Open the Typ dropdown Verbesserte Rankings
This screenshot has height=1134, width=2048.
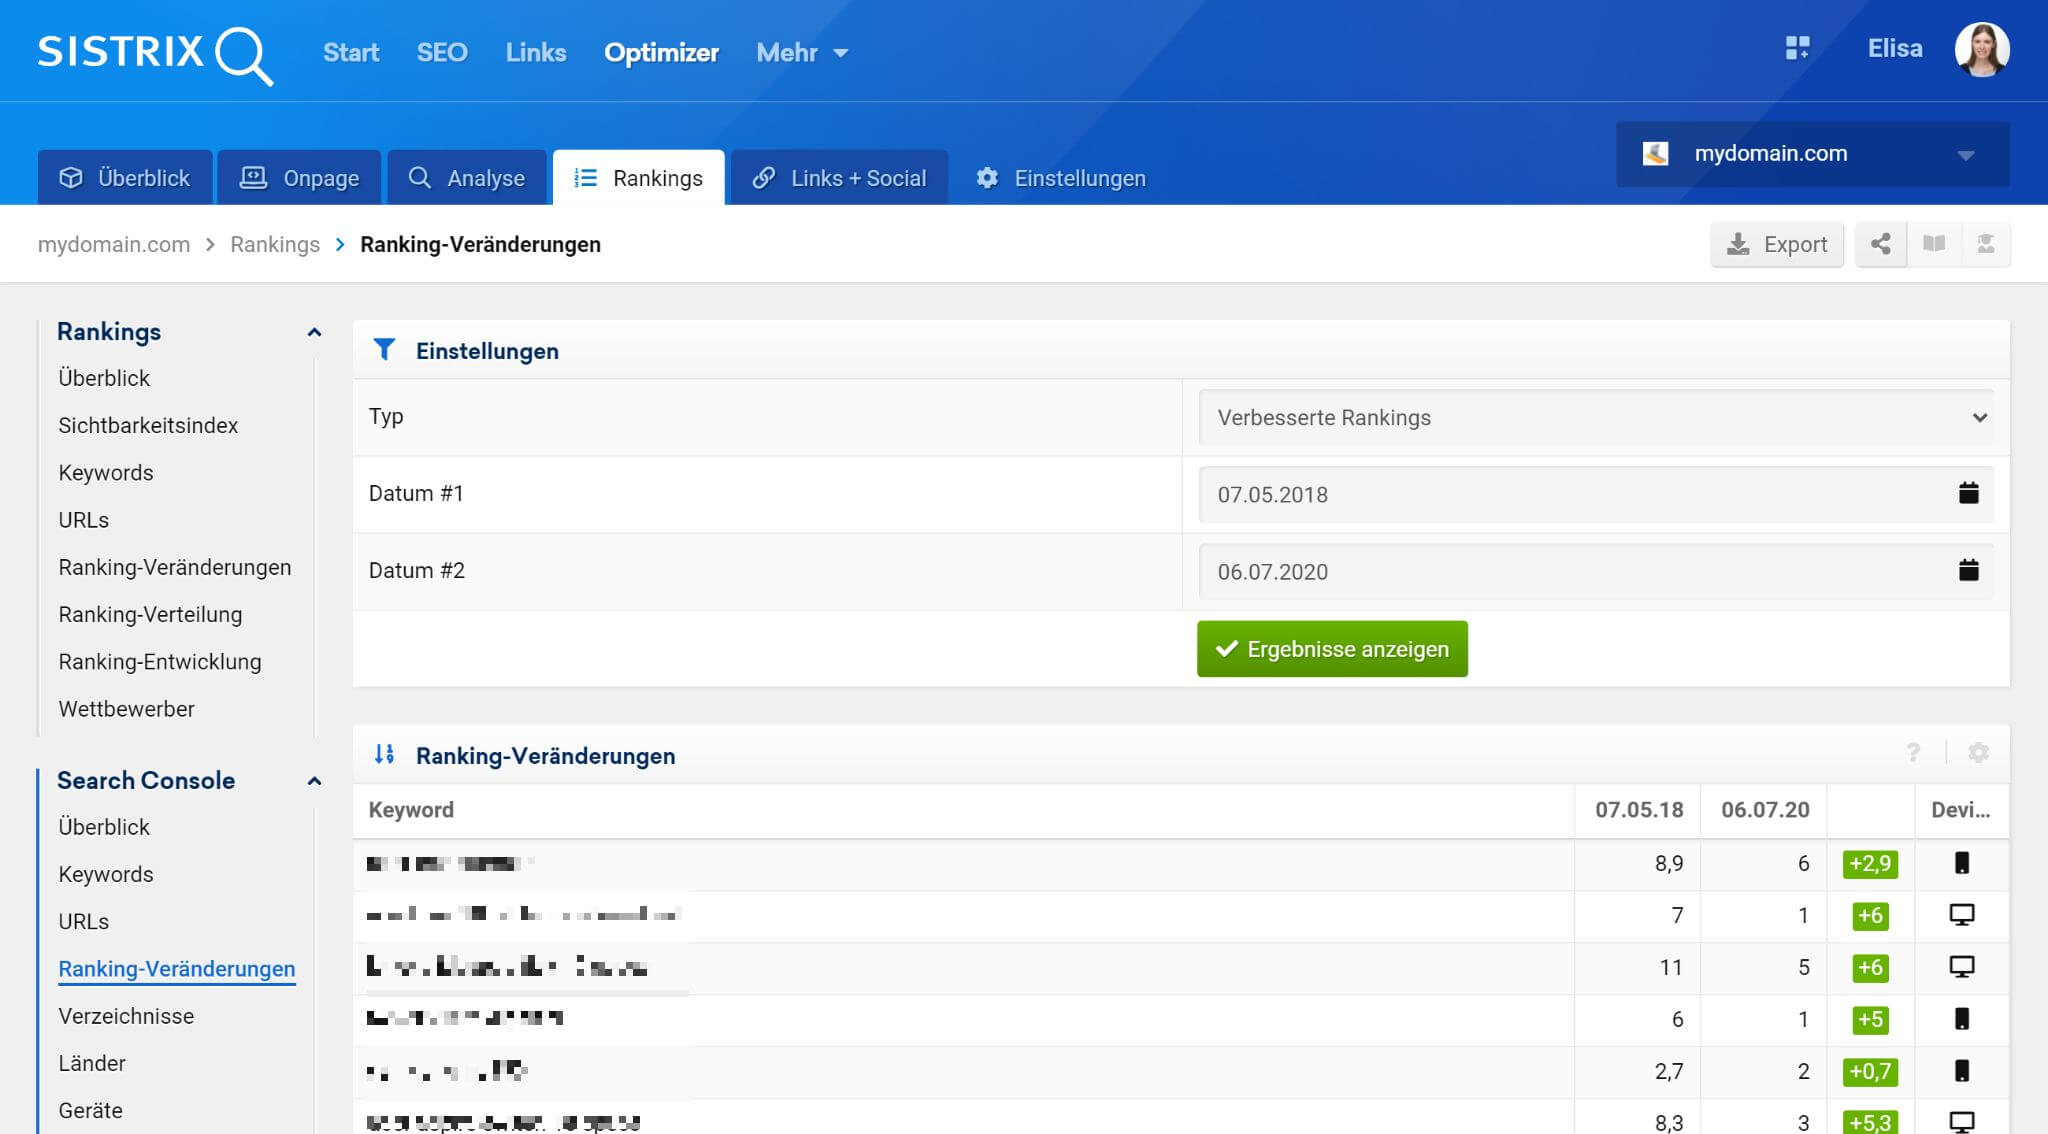1595,418
